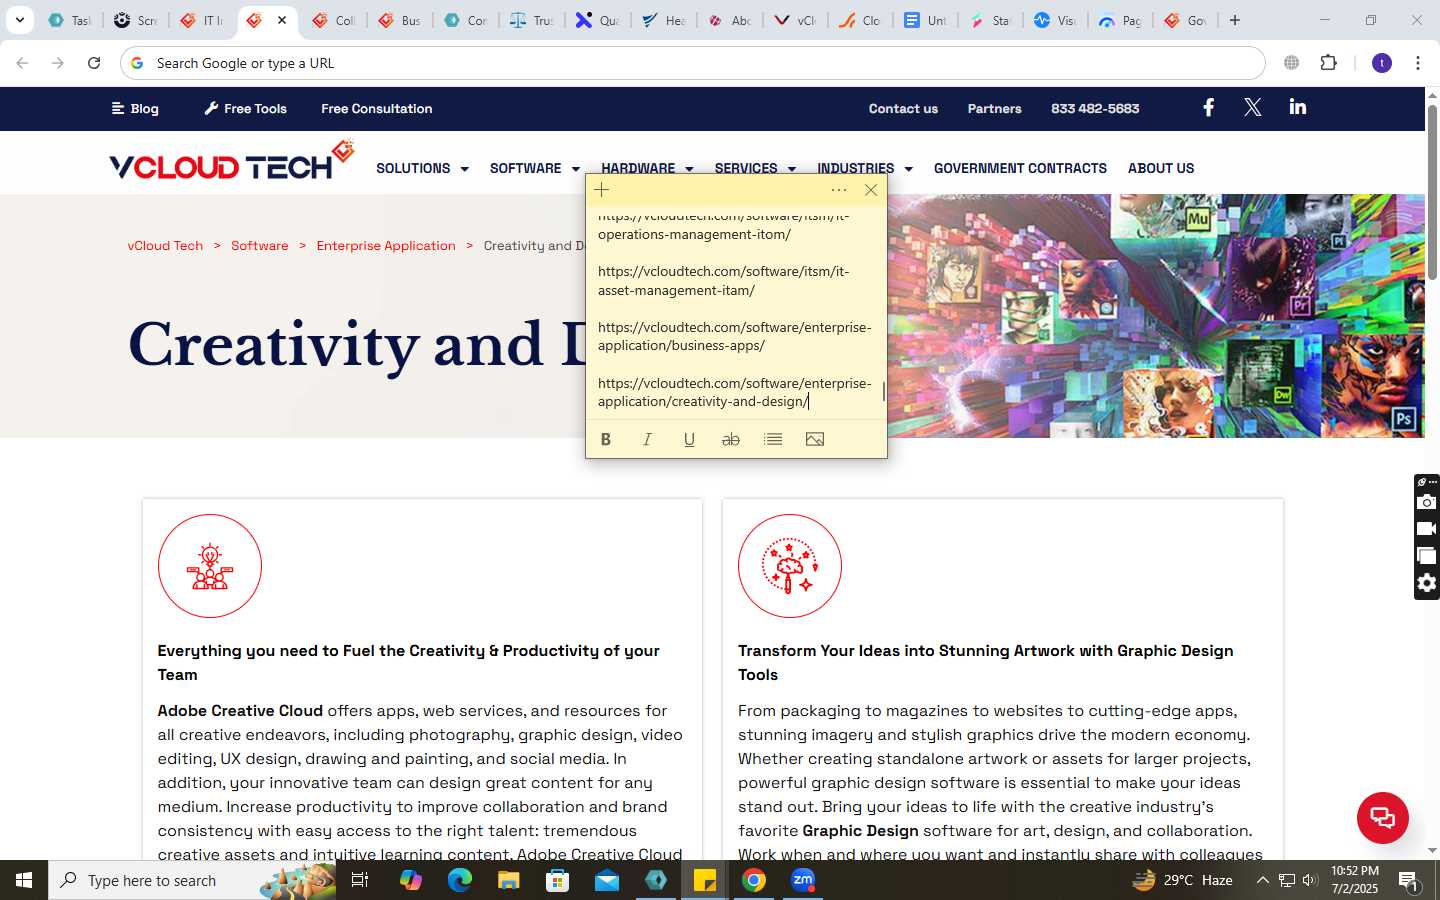Switch to the Gov browser tab
Screen dimensions: 1440x900
[1184, 20]
